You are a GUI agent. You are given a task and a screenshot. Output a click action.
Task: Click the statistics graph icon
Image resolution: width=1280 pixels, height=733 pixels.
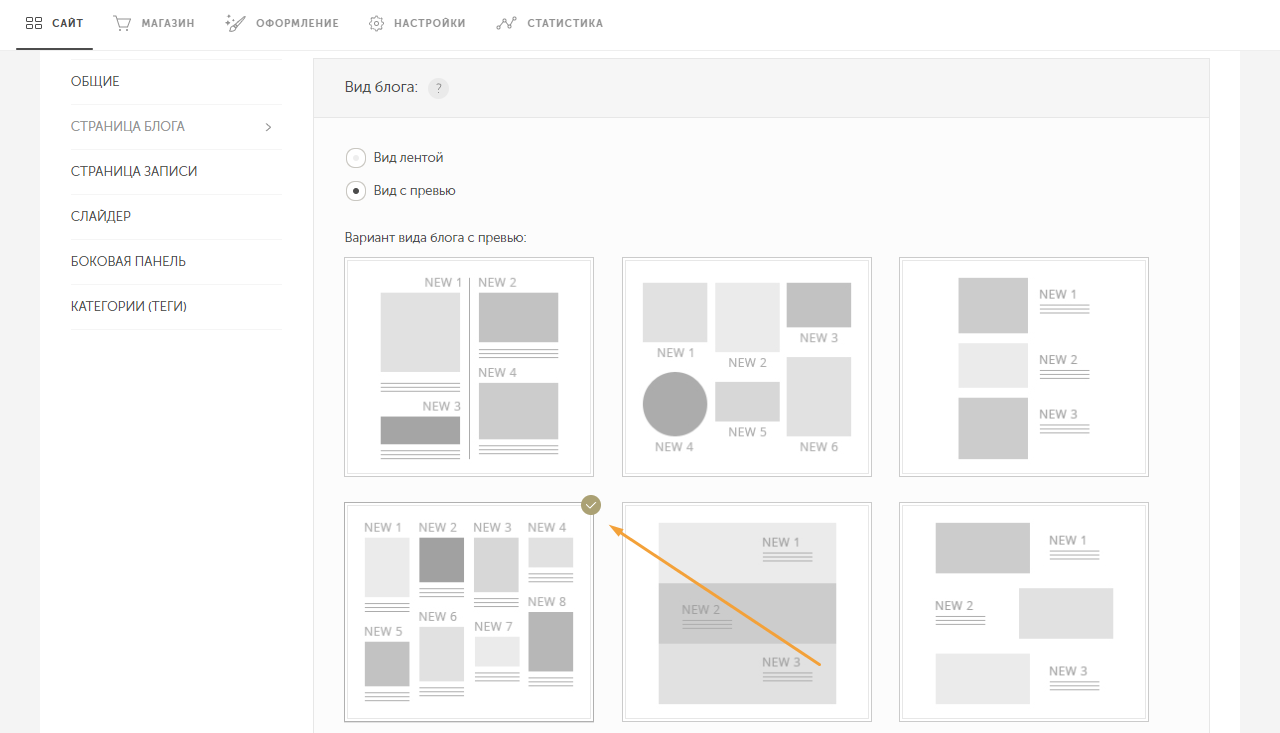coord(506,23)
